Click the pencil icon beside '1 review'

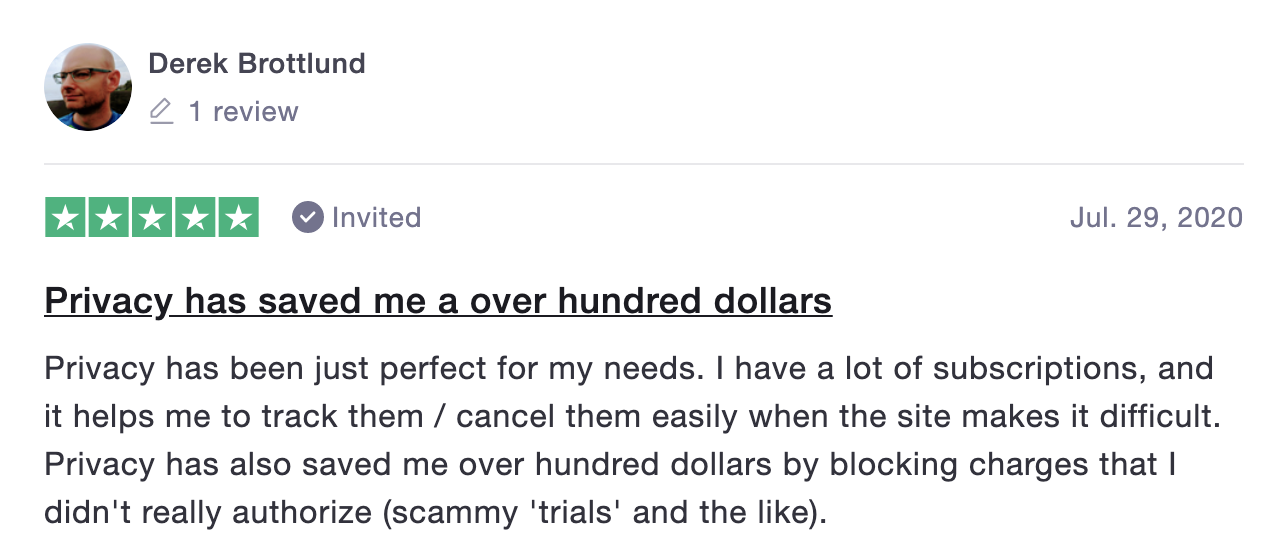click(x=161, y=111)
